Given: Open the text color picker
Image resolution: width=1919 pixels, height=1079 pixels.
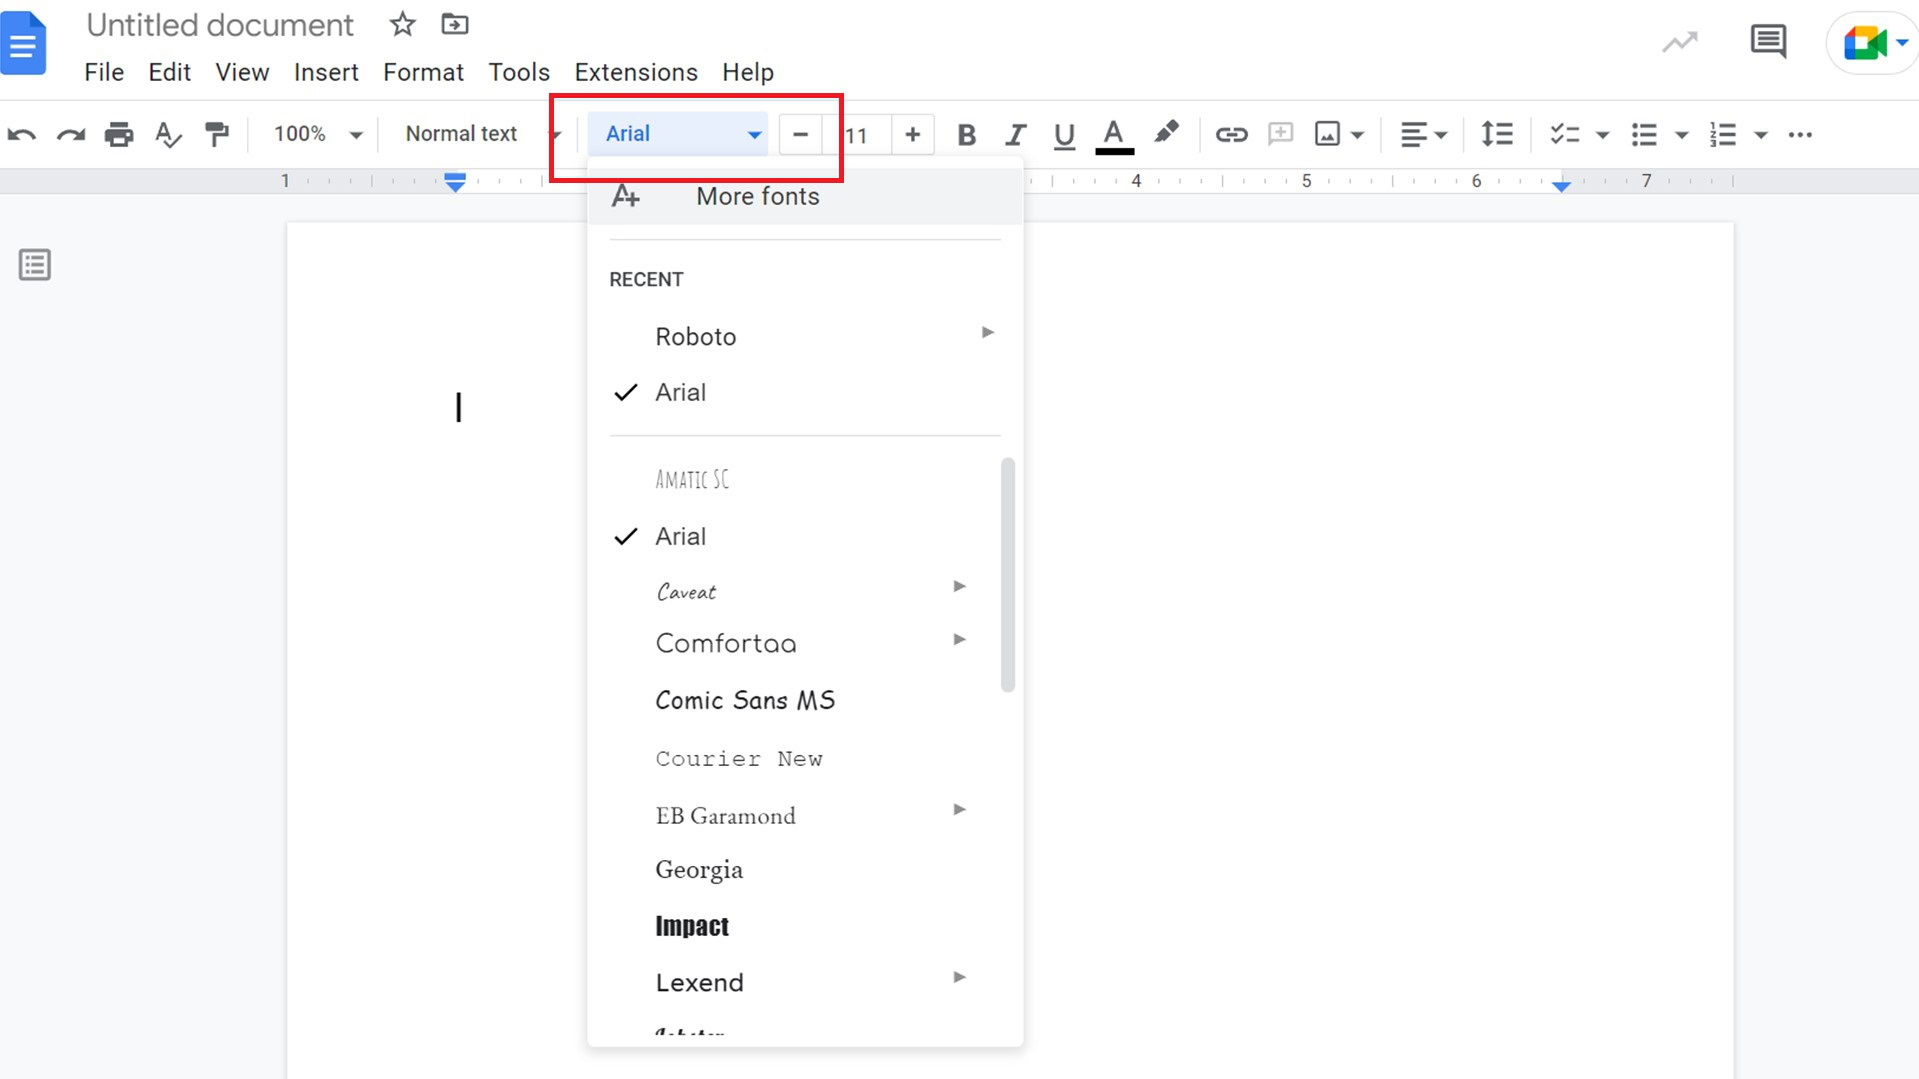Looking at the screenshot, I should pos(1114,134).
